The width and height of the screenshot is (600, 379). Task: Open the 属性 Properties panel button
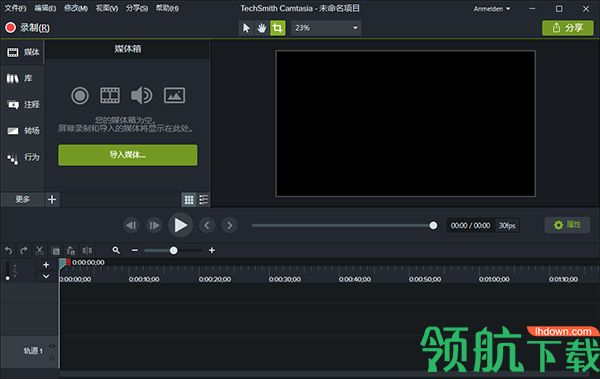[x=567, y=225]
